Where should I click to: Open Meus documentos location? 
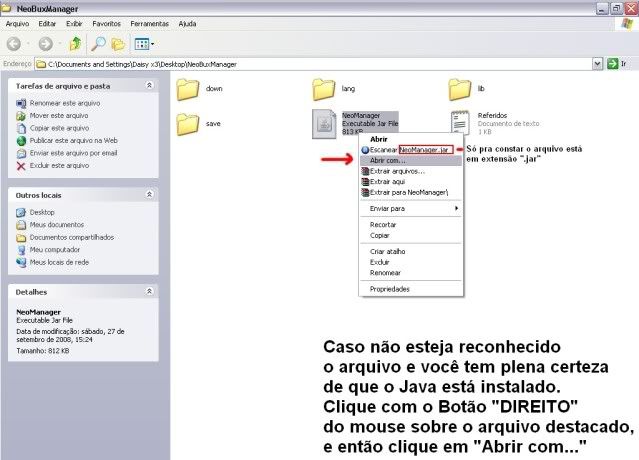coord(57,225)
